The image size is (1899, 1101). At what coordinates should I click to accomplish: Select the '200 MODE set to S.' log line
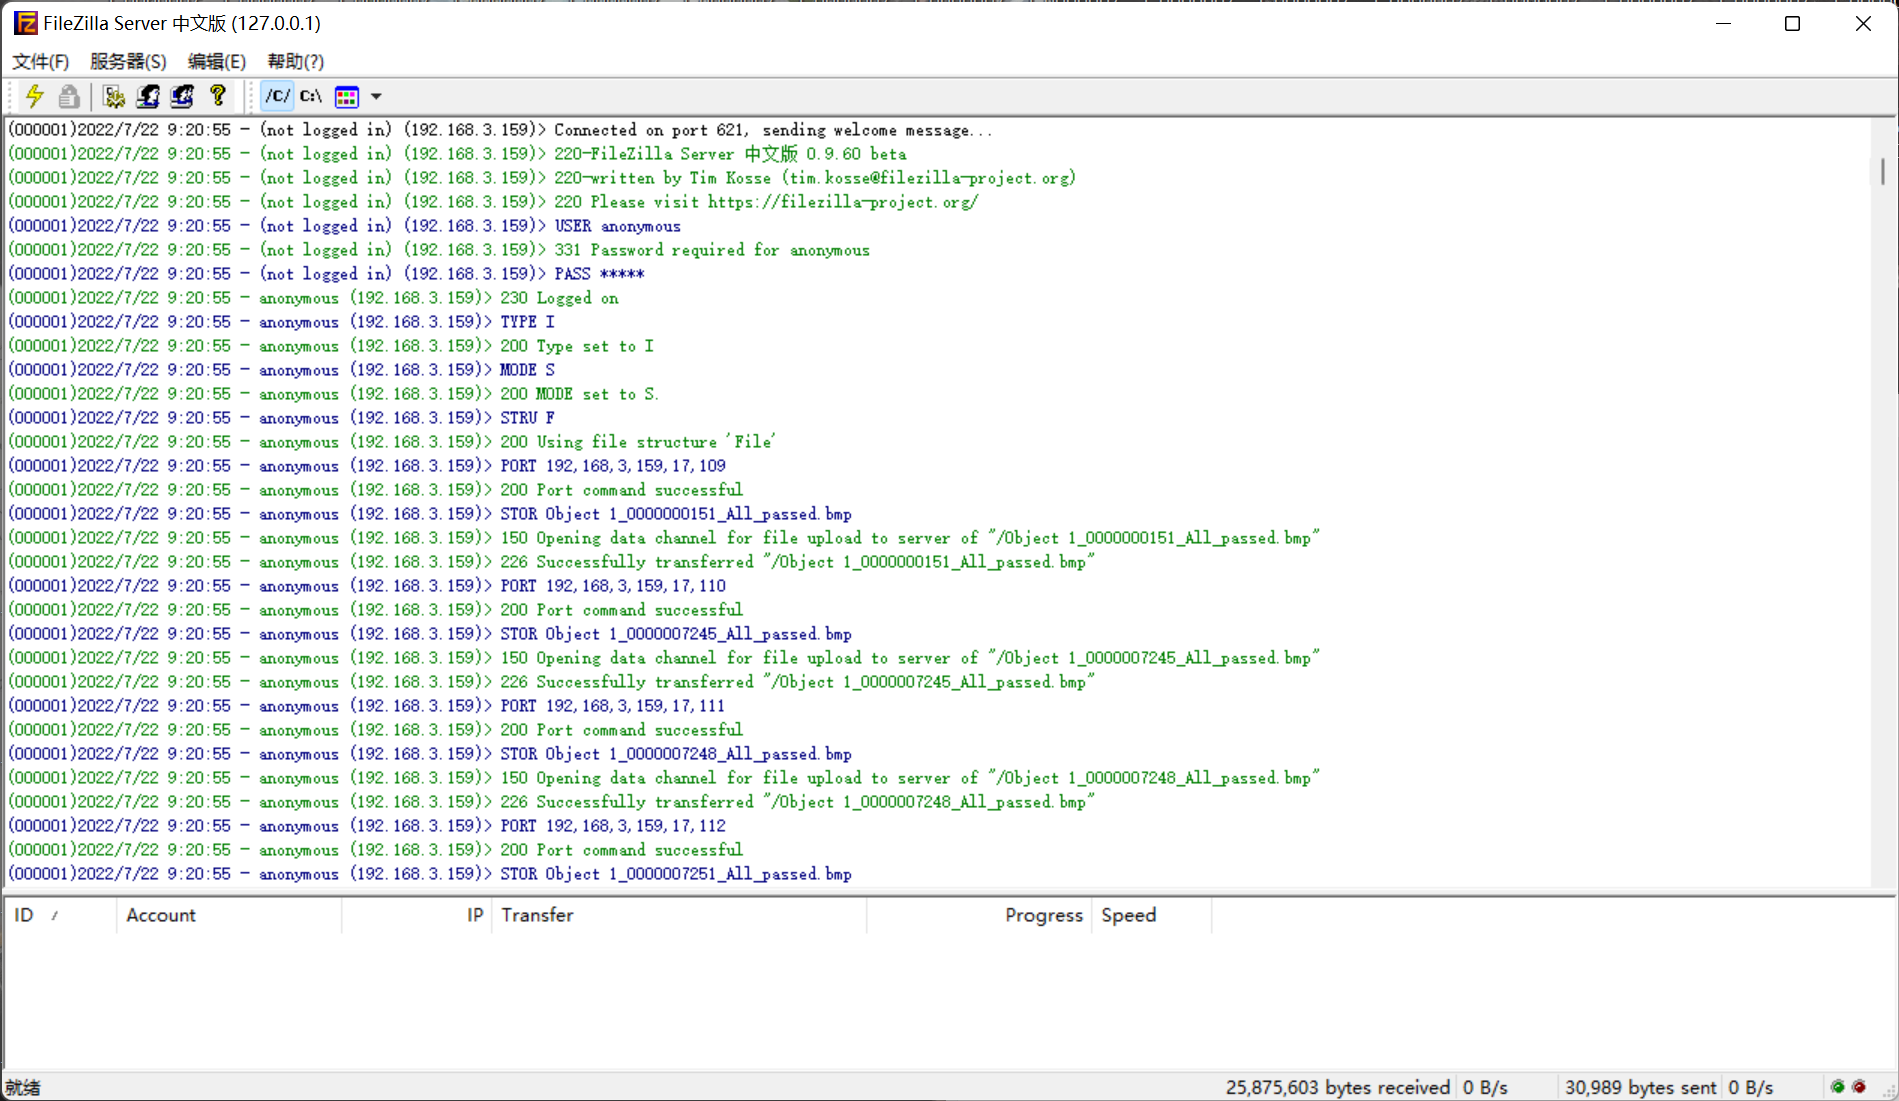pyautogui.click(x=334, y=394)
